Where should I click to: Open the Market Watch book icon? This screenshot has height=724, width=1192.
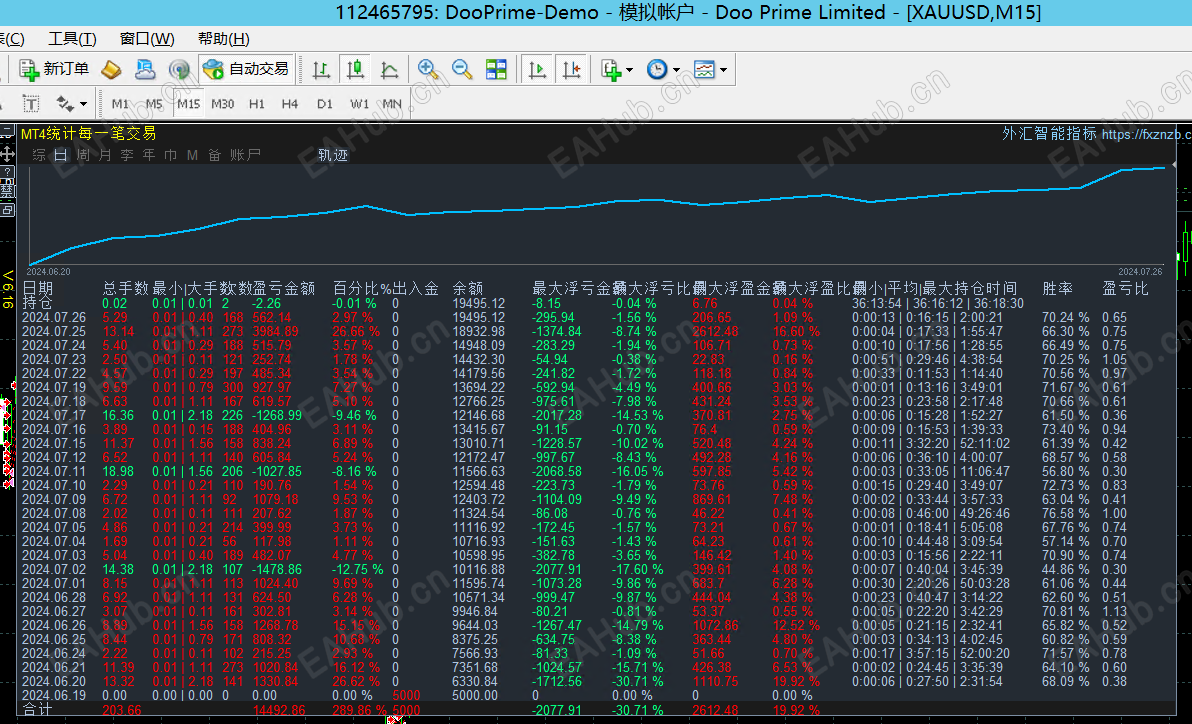click(x=111, y=70)
